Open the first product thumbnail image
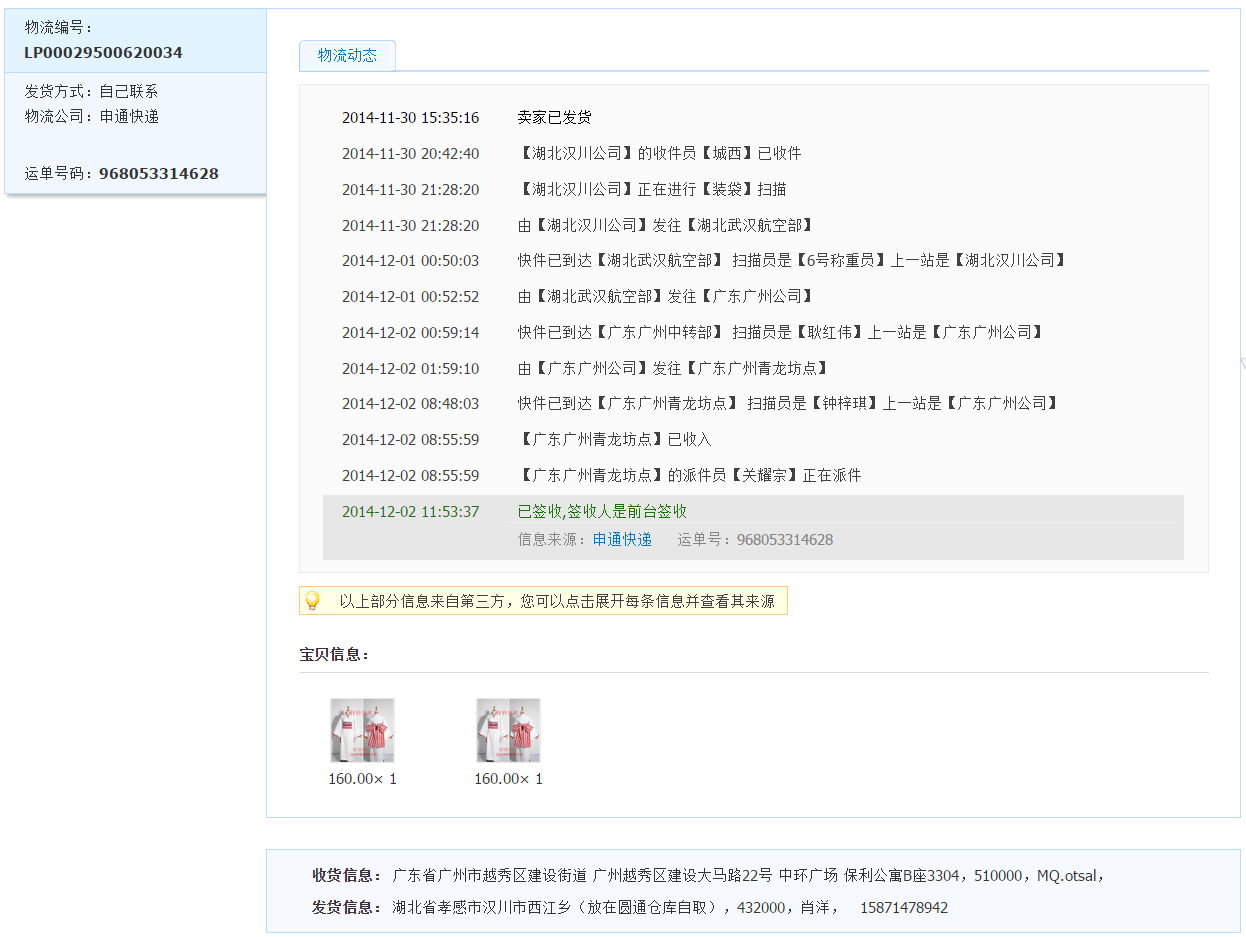The height and width of the screenshot is (937, 1246). [x=362, y=730]
